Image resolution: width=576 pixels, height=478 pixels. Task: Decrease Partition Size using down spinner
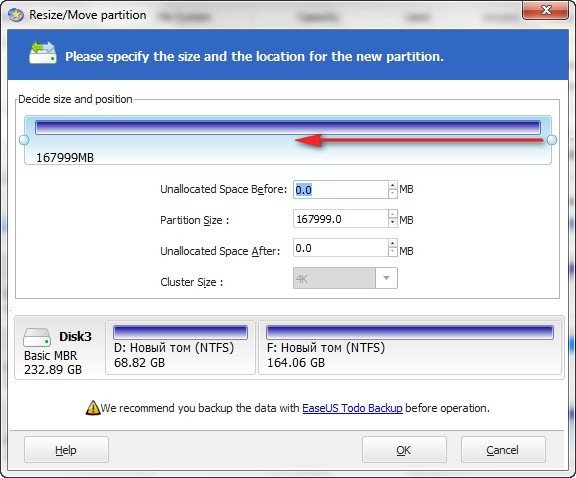tap(393, 223)
